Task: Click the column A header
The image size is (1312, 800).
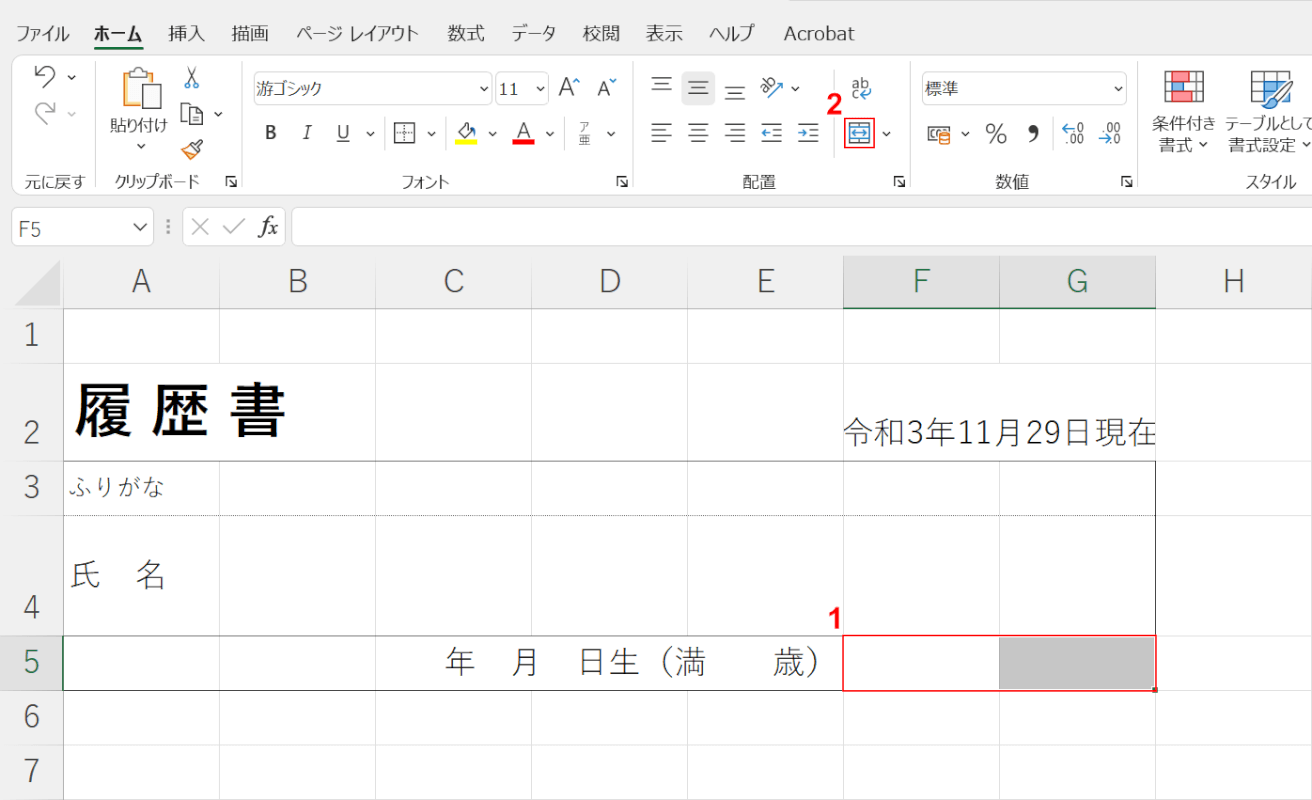Action: pyautogui.click(x=141, y=282)
